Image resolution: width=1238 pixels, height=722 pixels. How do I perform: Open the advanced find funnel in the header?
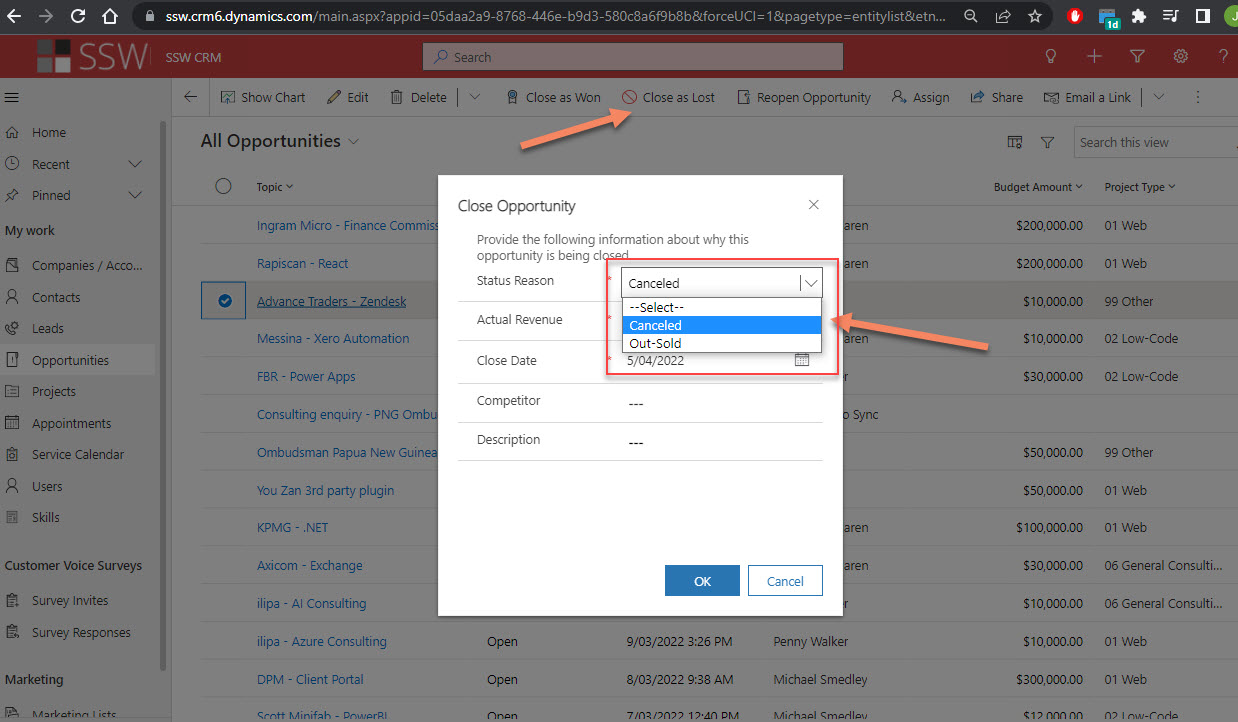click(1137, 57)
